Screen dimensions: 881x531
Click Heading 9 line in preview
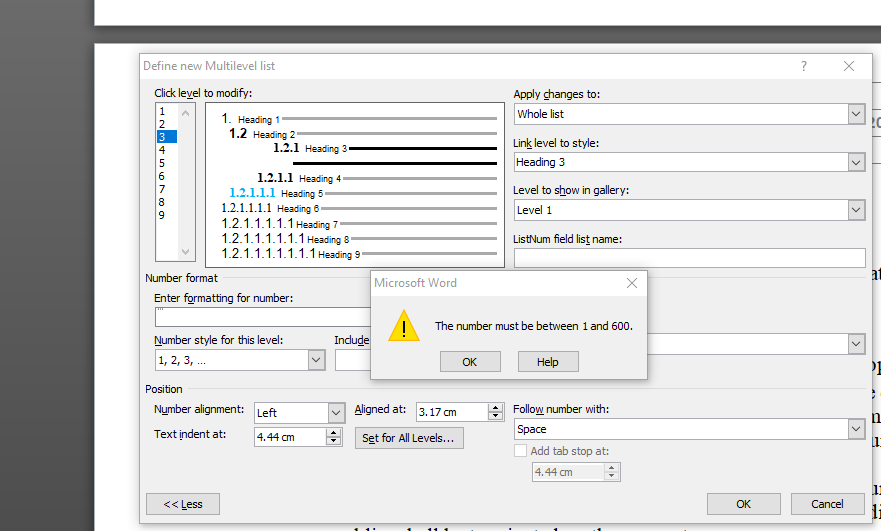(359, 254)
